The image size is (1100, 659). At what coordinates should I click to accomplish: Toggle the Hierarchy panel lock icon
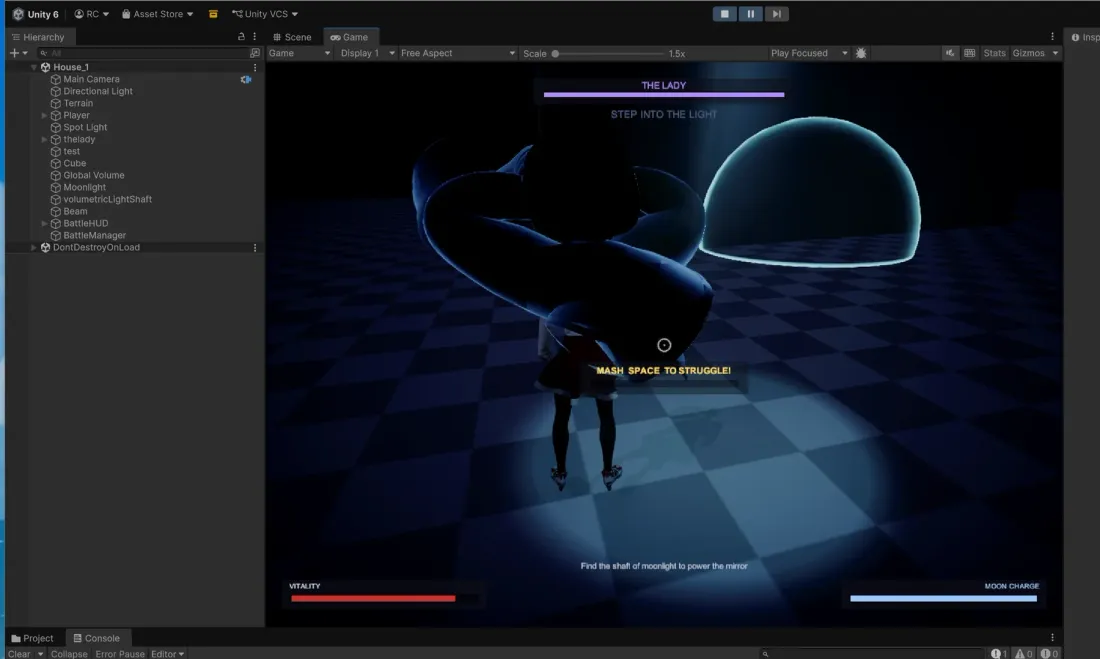pyautogui.click(x=241, y=36)
